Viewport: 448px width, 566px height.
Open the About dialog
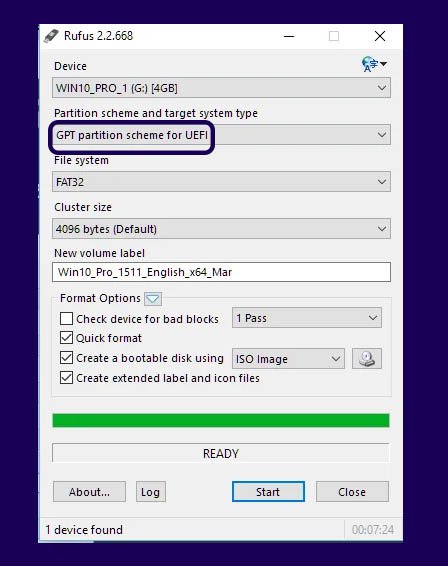point(90,492)
